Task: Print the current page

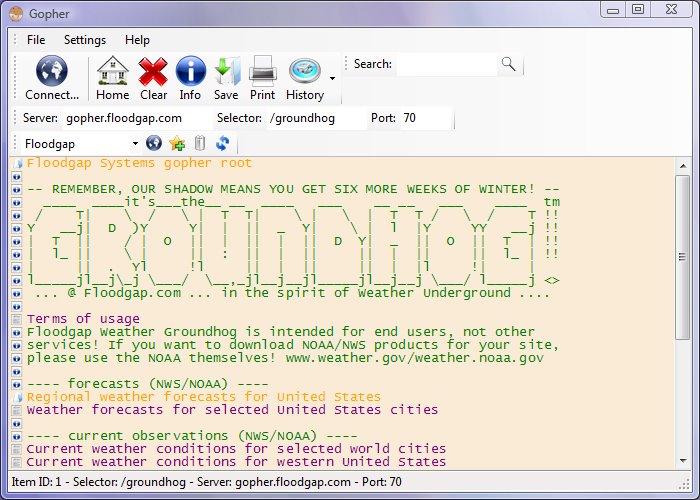Action: pos(262,72)
